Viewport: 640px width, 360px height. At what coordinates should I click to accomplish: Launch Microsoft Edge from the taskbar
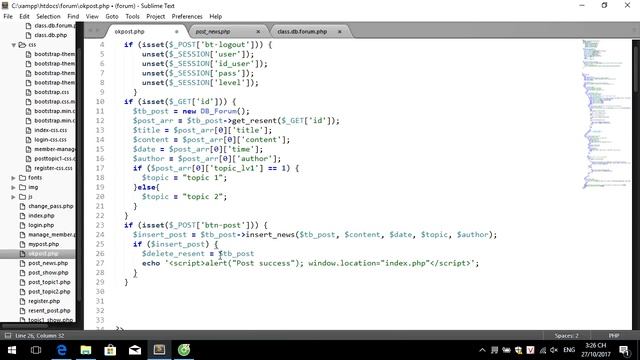(x=61, y=350)
